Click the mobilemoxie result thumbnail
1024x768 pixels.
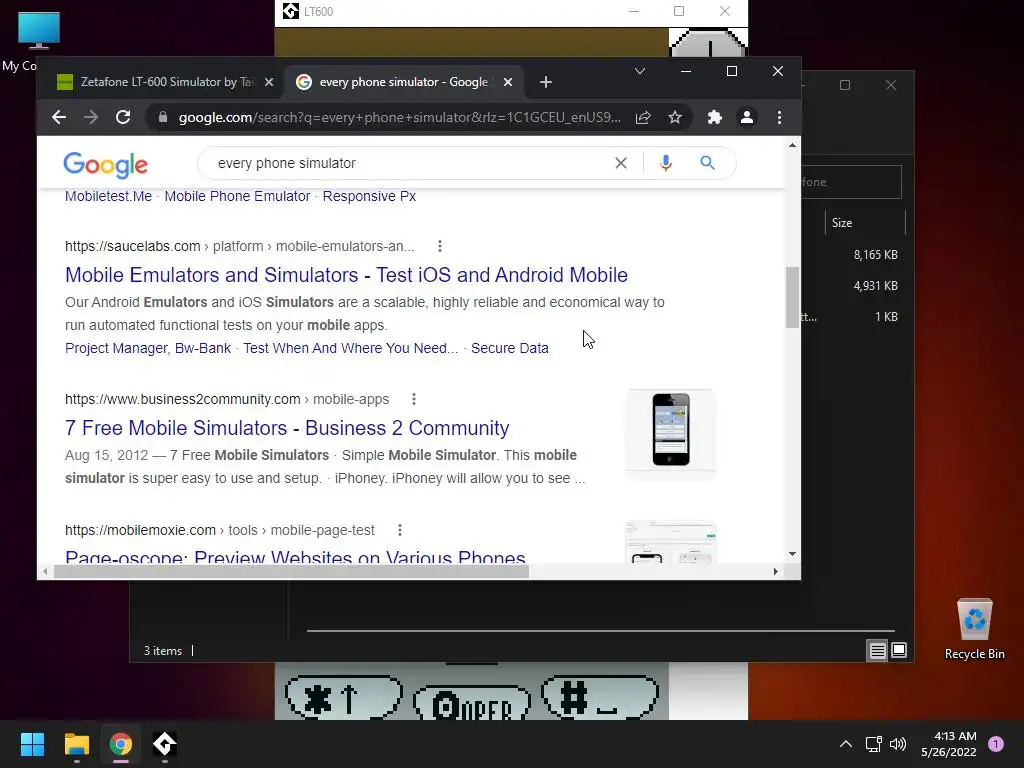click(671, 542)
